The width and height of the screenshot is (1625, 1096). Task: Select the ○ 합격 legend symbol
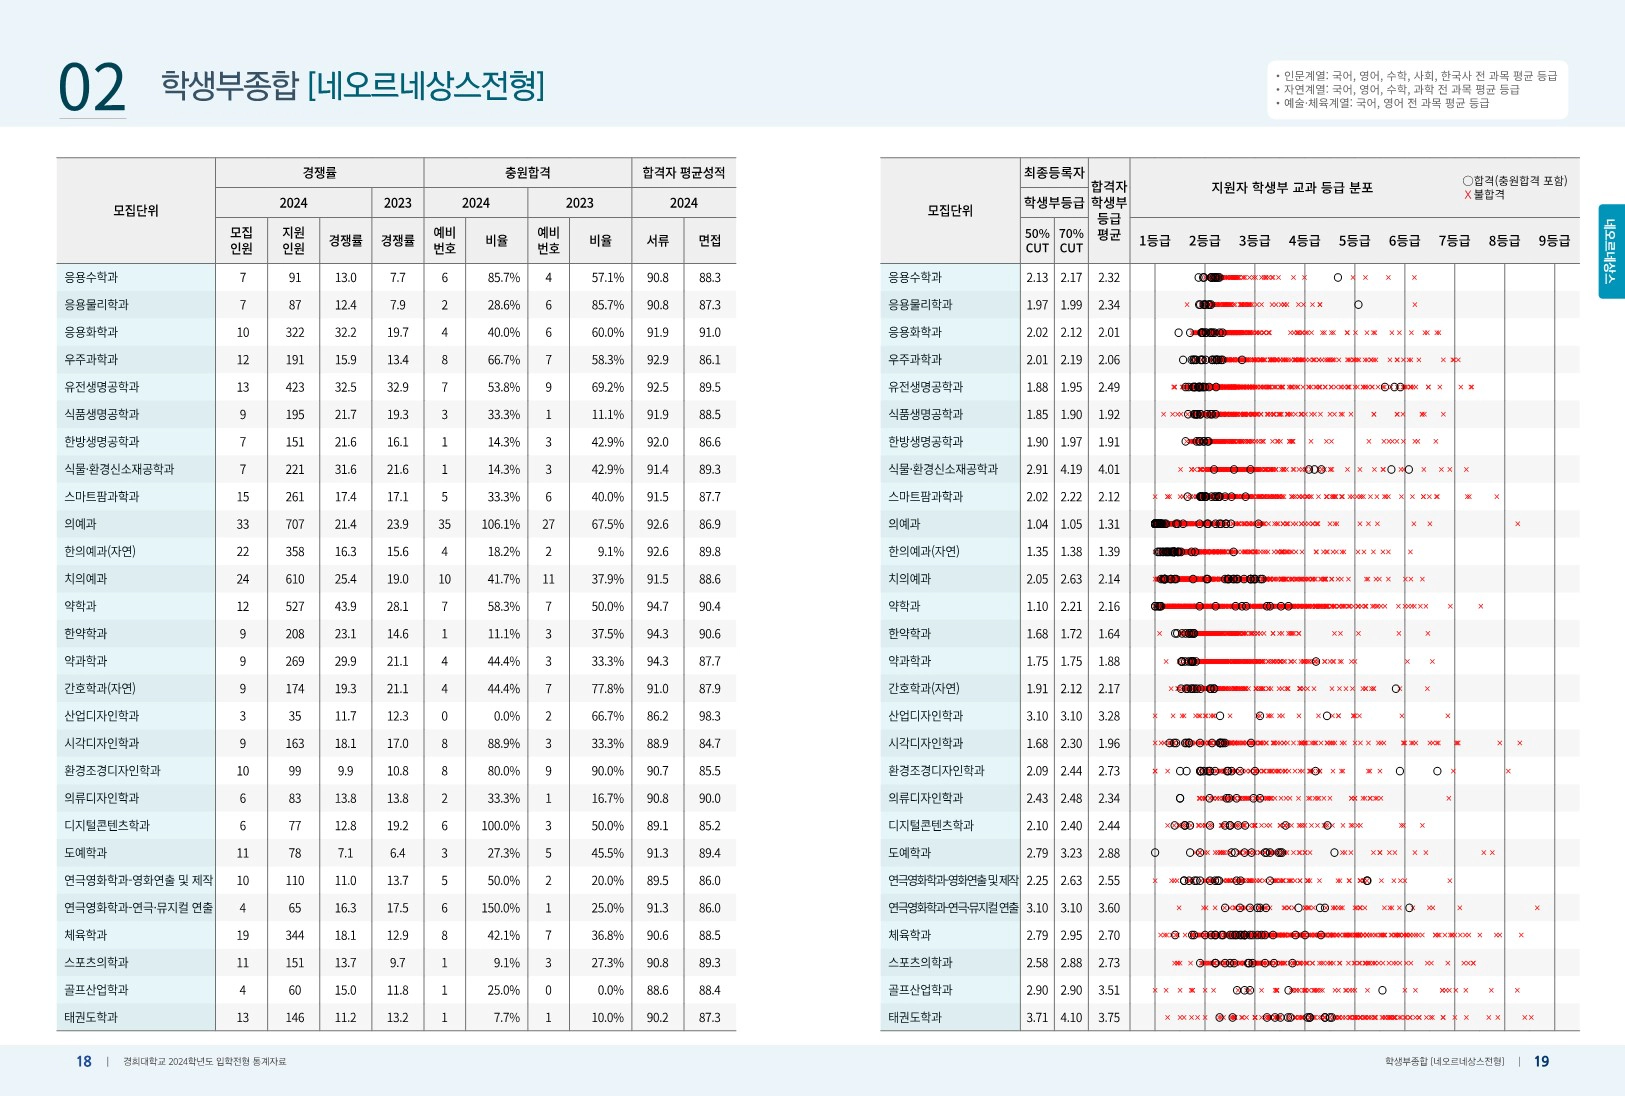pyautogui.click(x=1466, y=180)
